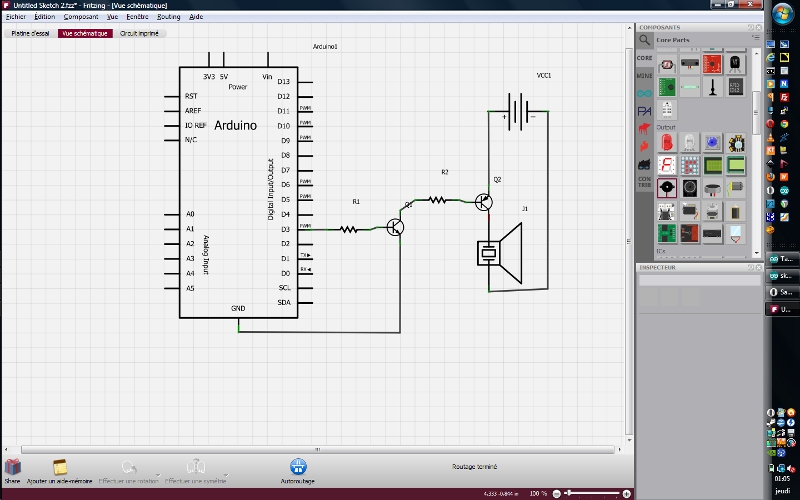Open the CONTRIB parts bin tab
Screen dimensions: 800x500
[644, 182]
